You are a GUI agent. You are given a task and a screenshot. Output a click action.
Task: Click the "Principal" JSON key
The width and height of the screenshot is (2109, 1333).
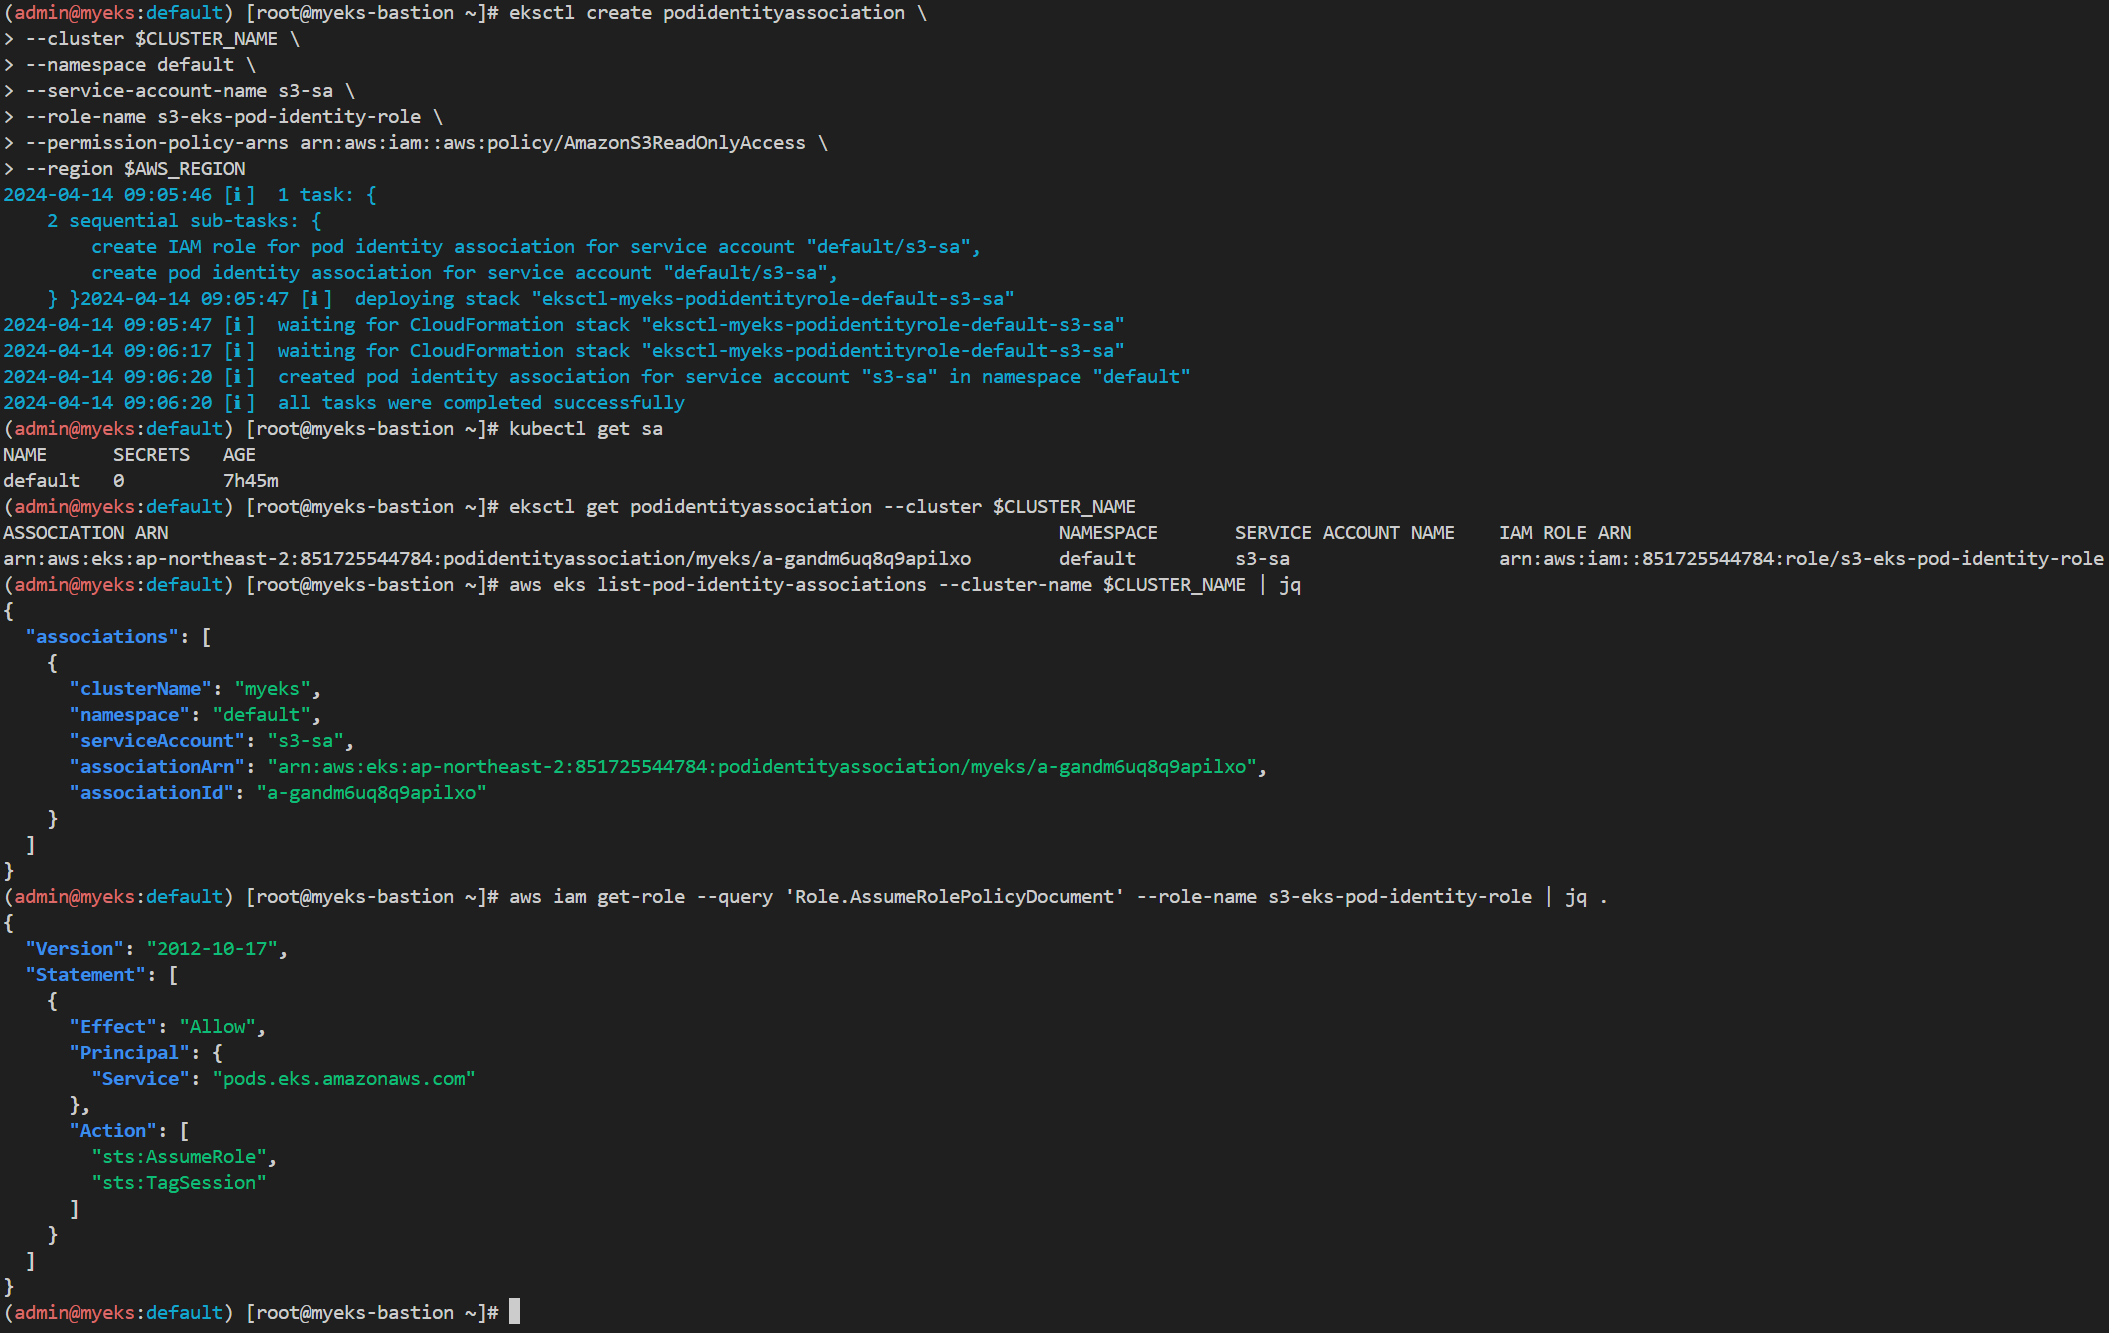point(129,1053)
